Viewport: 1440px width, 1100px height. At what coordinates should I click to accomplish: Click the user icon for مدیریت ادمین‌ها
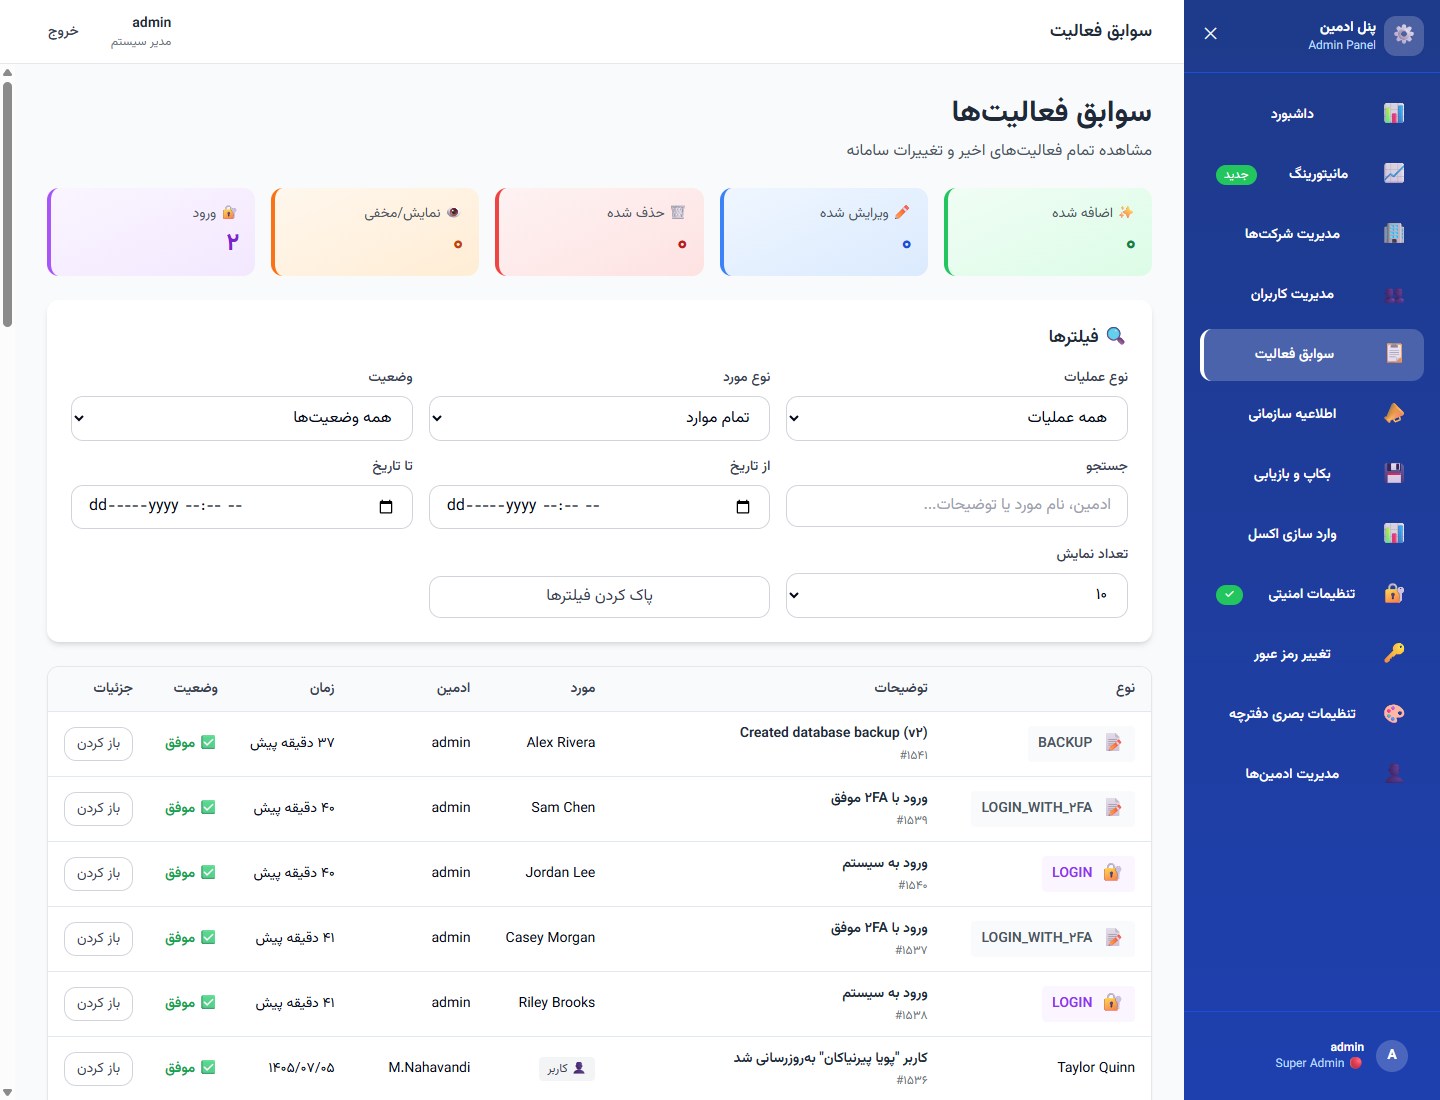click(1394, 774)
